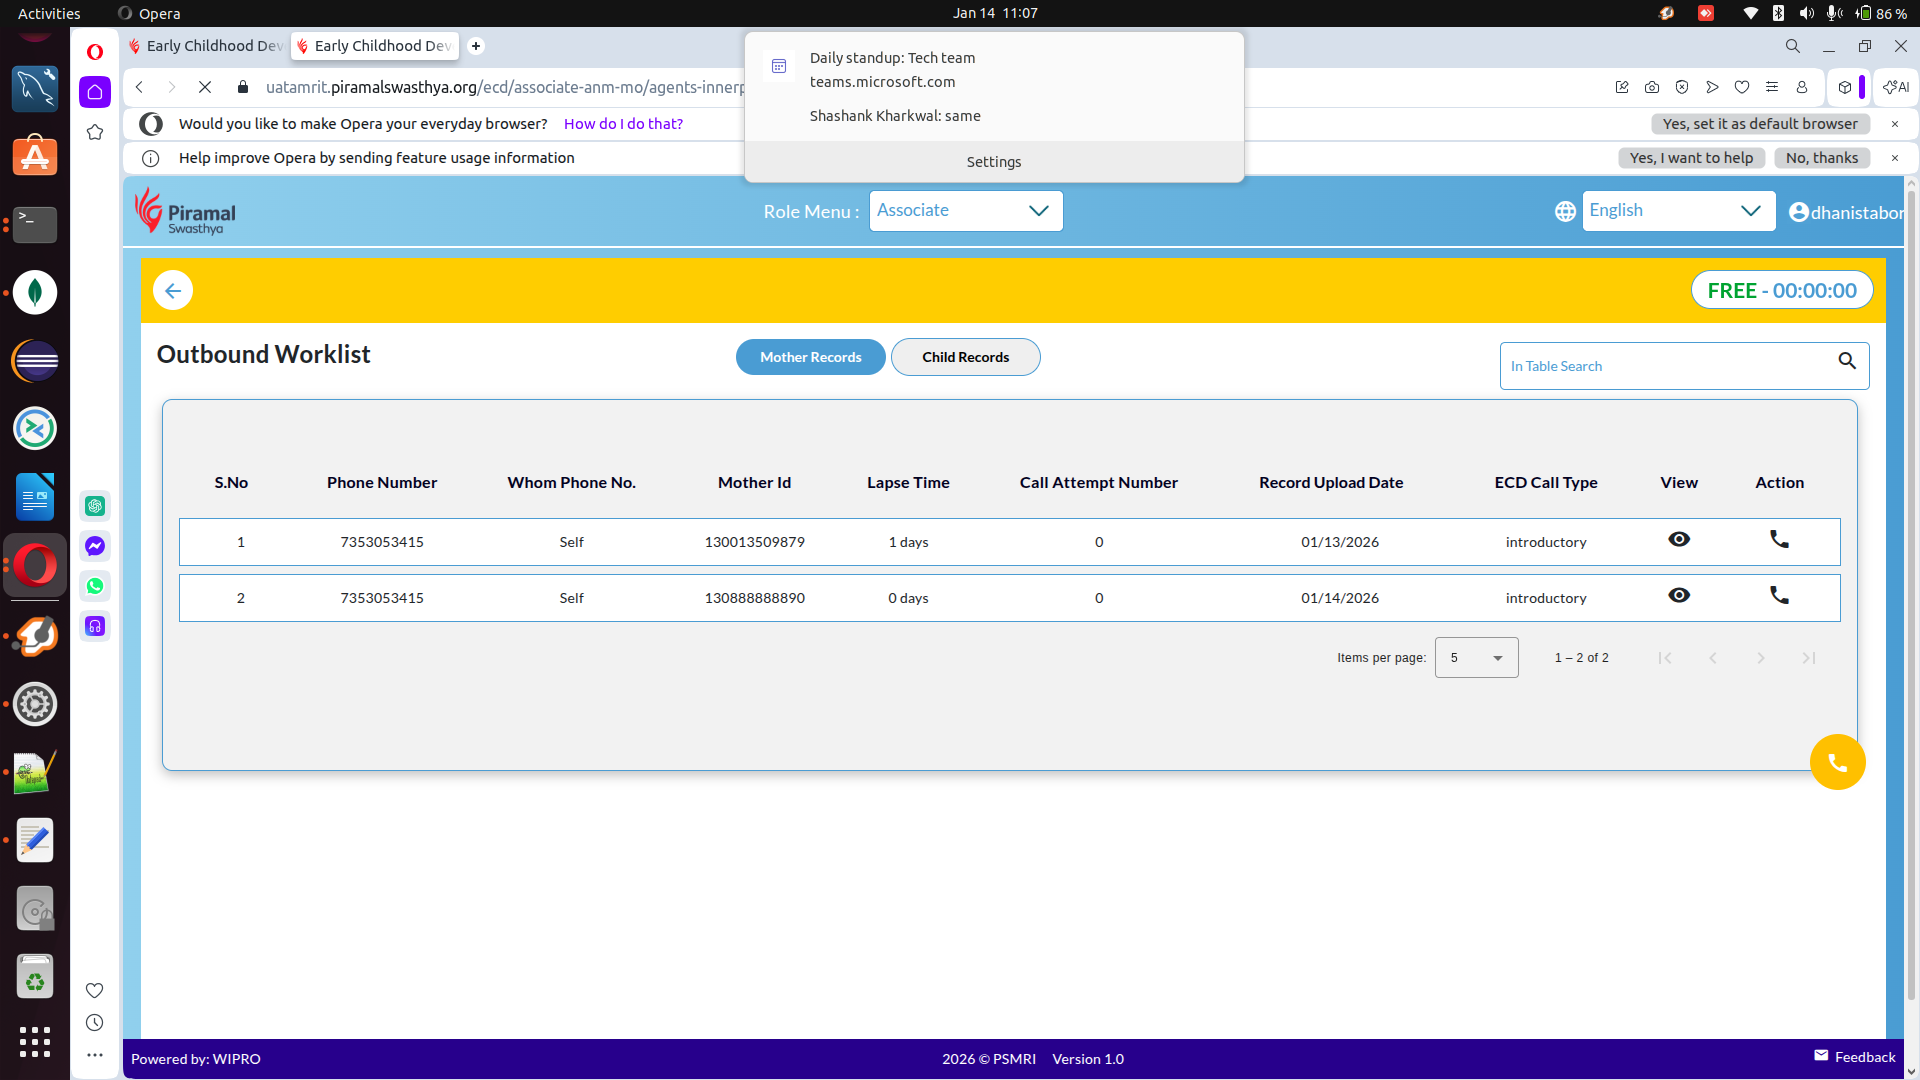Switch to Child Records

[x=965, y=357]
